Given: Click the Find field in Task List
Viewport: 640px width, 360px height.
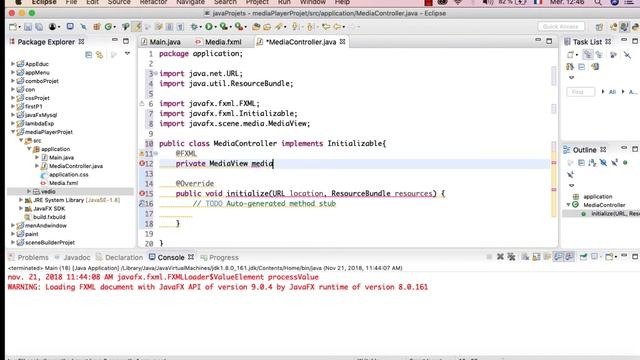Looking at the screenshot, I should [580, 92].
